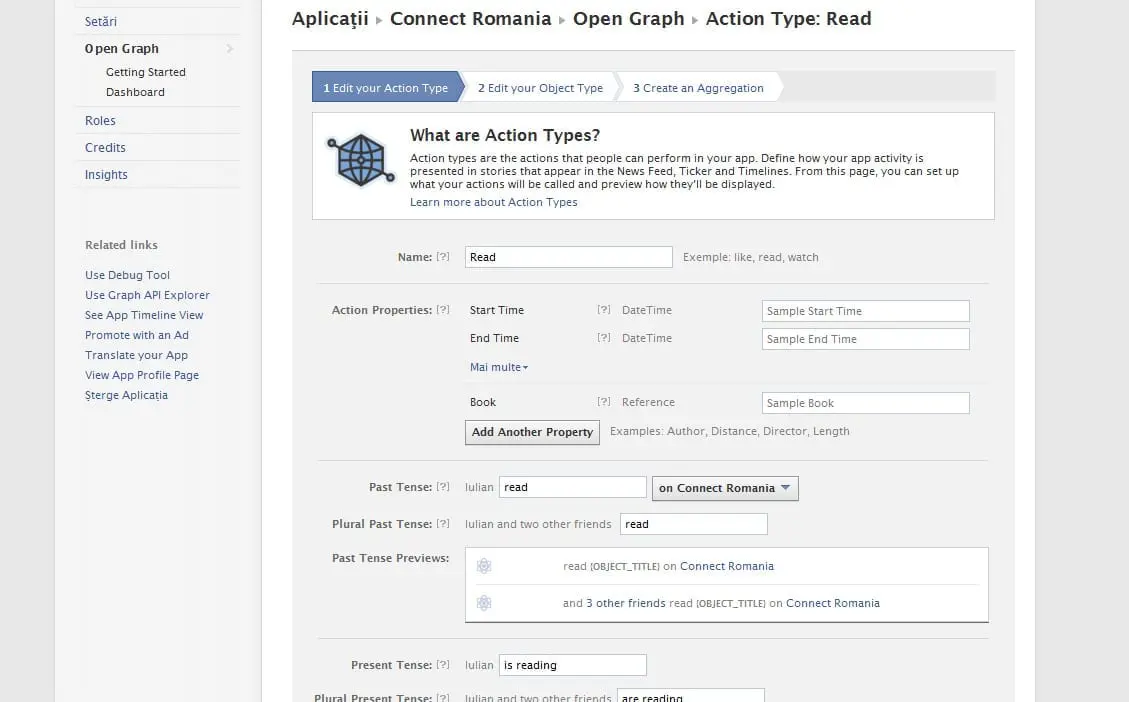Click 'Action Type: Read' in the page title

(x=788, y=19)
